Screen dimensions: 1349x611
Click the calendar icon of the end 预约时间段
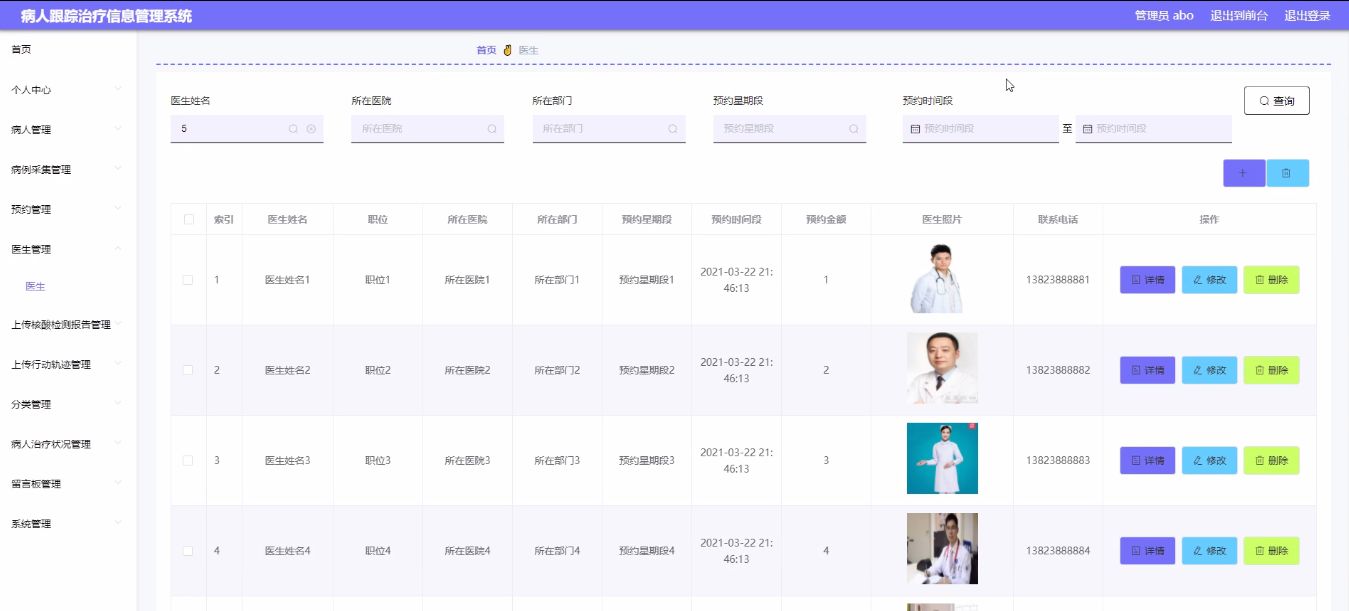point(1088,129)
